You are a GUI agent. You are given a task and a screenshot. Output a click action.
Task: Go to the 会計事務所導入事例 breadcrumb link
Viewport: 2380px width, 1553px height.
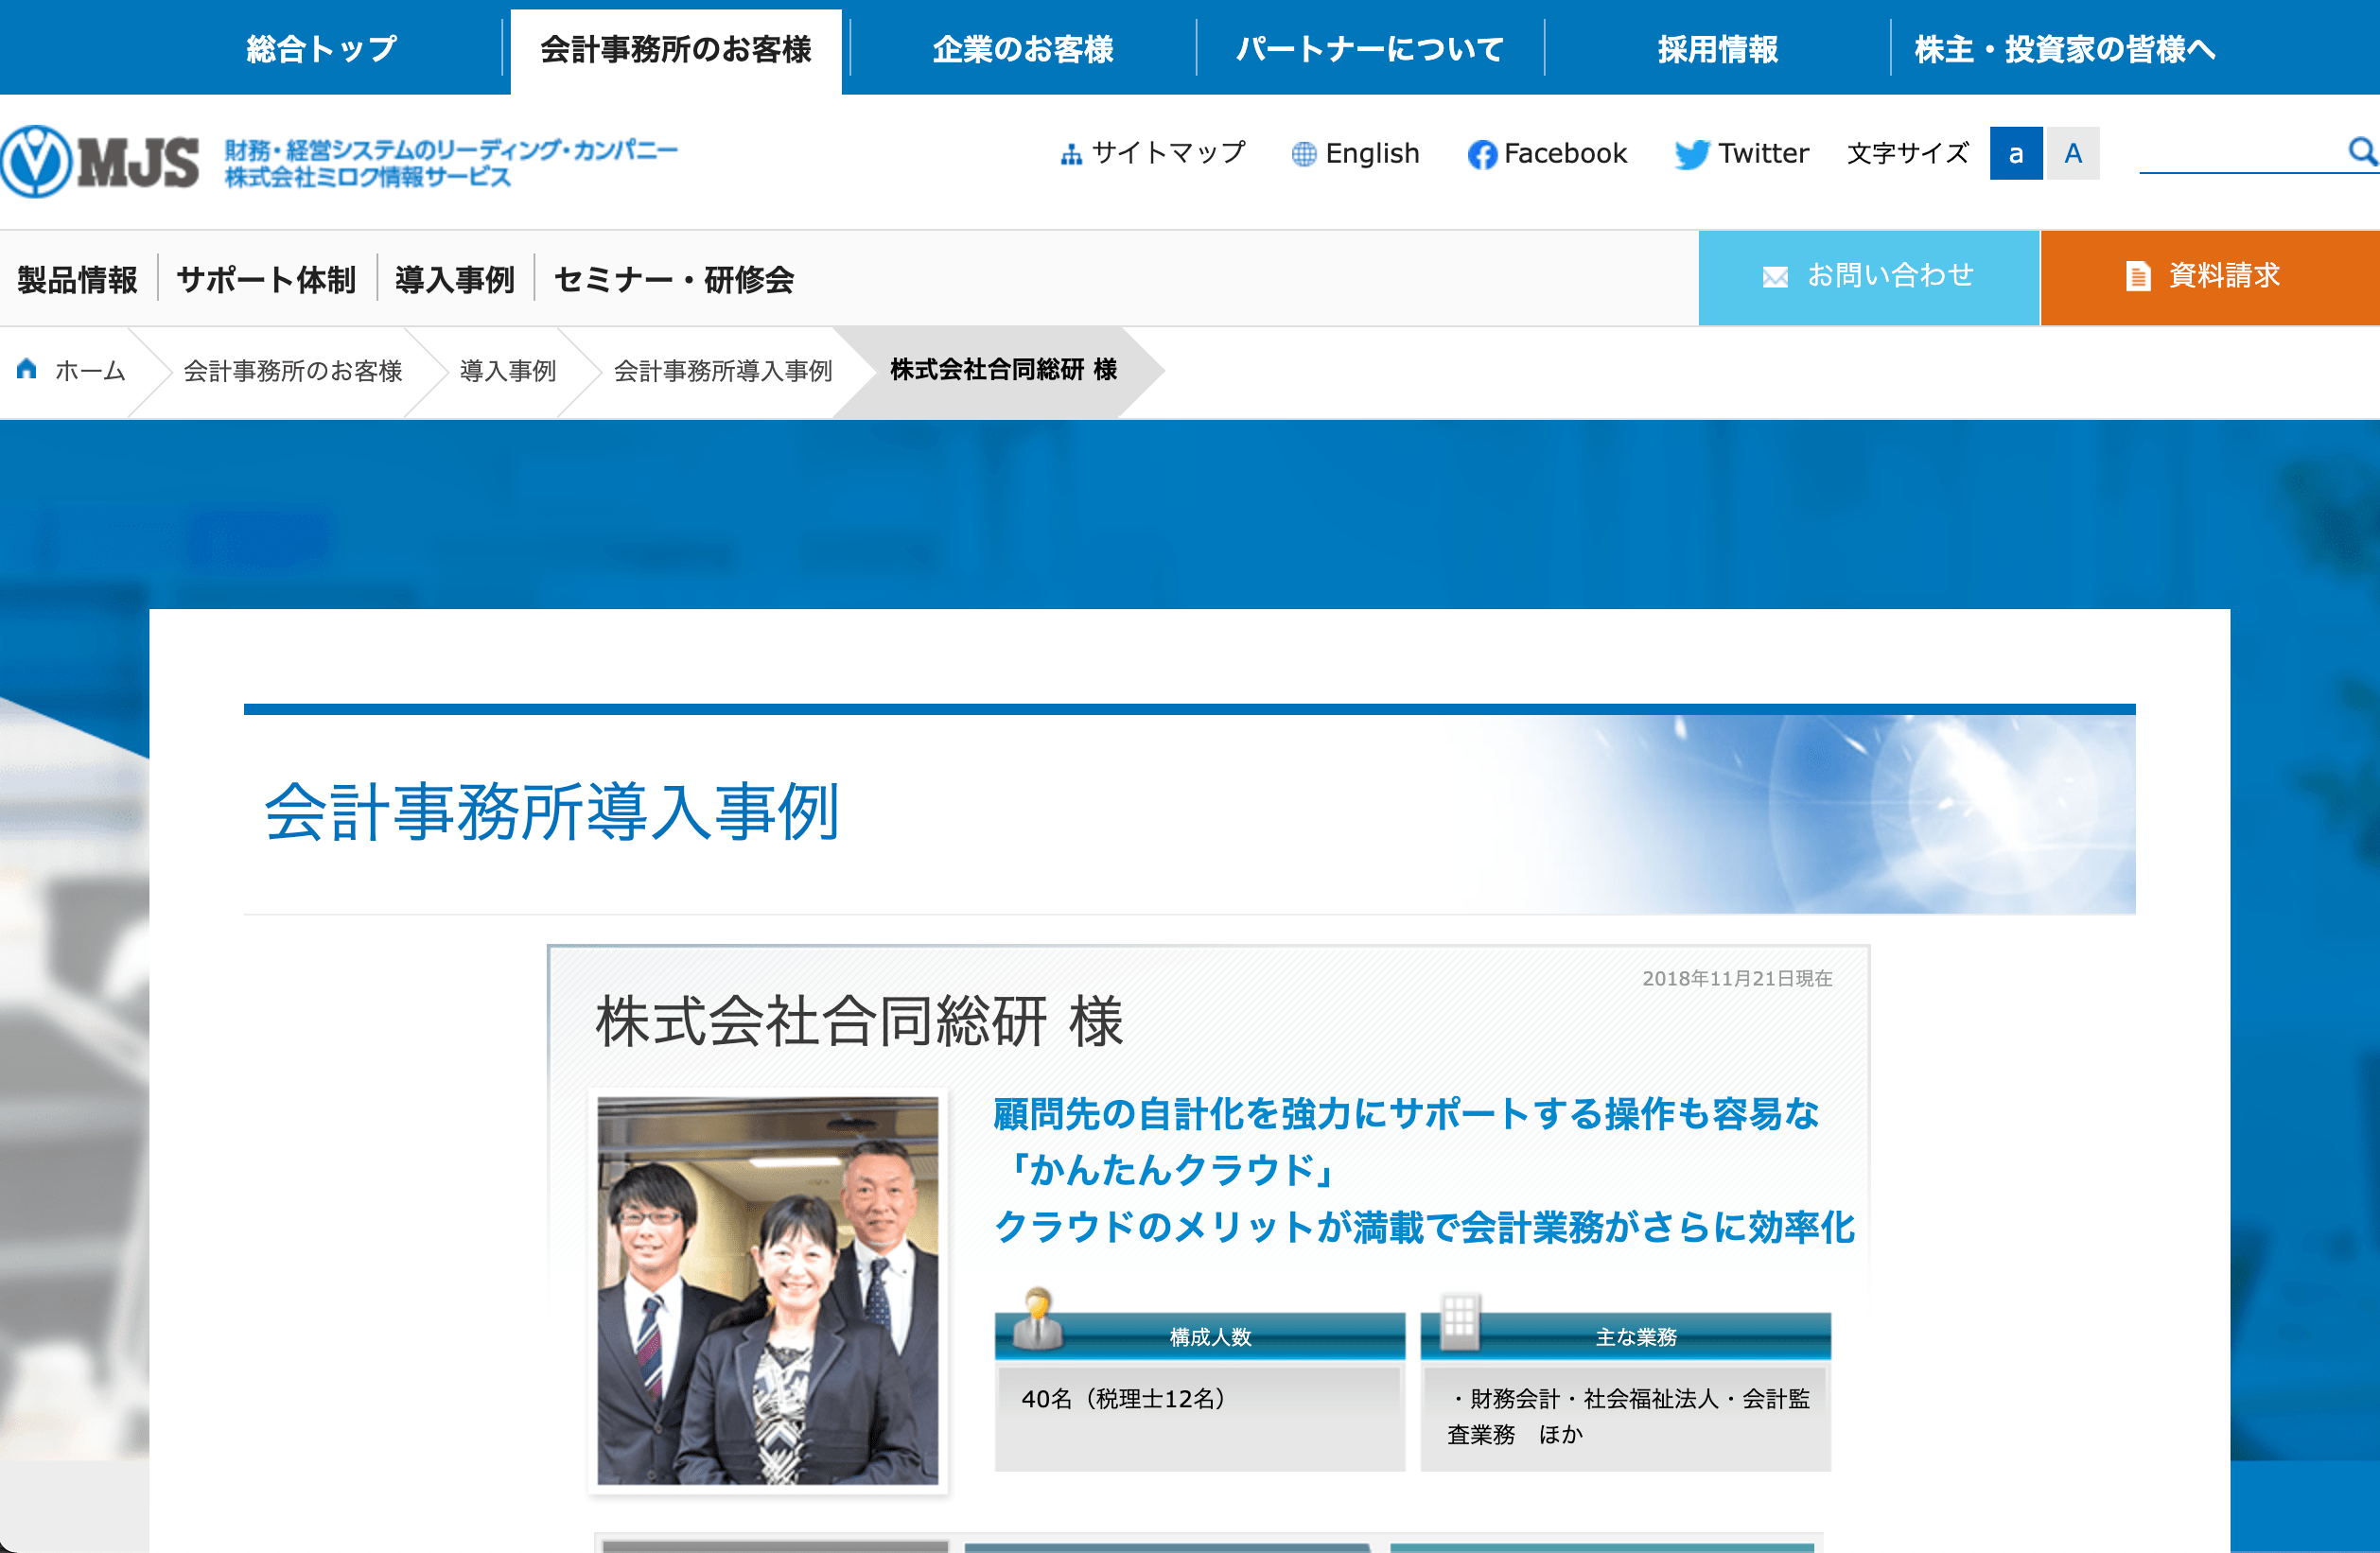click(723, 371)
